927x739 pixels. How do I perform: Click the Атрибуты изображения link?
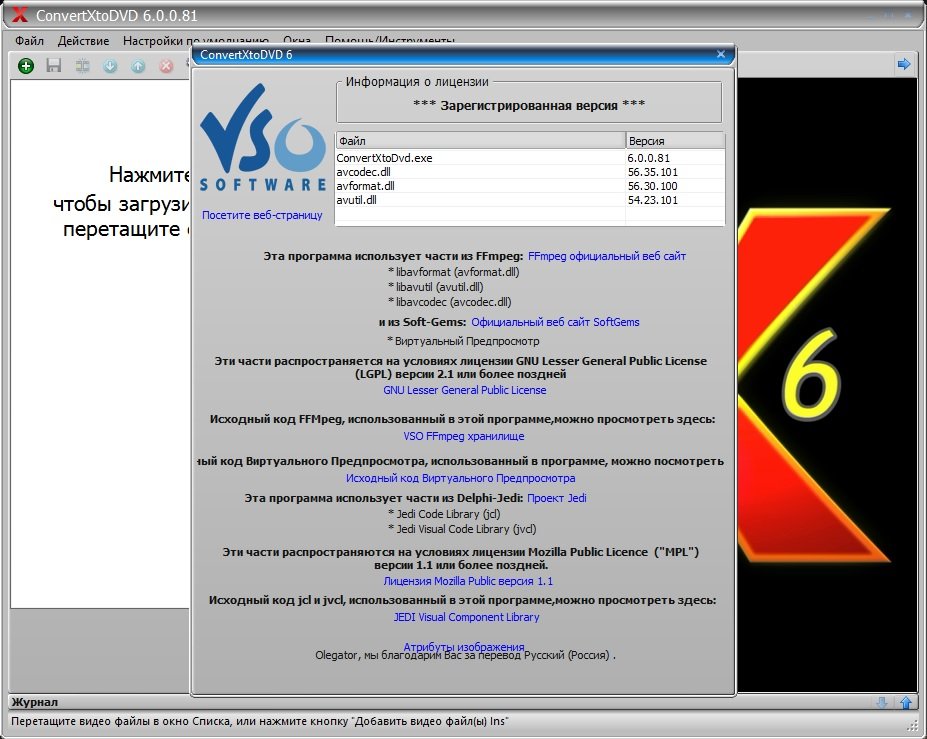[x=464, y=646]
